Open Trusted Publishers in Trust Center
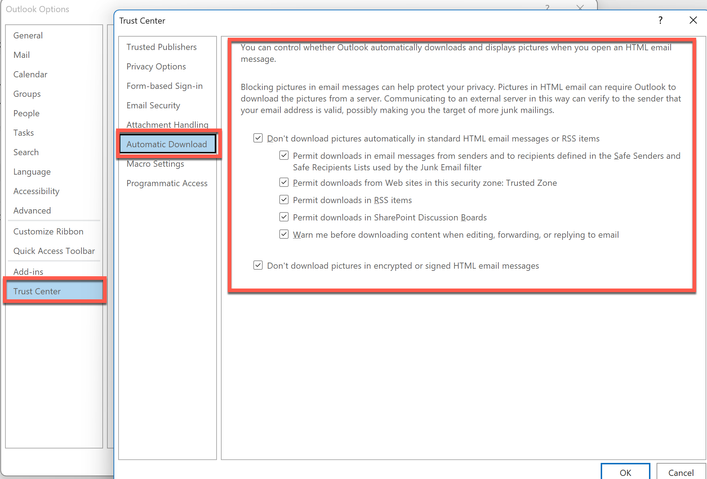 pyautogui.click(x=161, y=47)
